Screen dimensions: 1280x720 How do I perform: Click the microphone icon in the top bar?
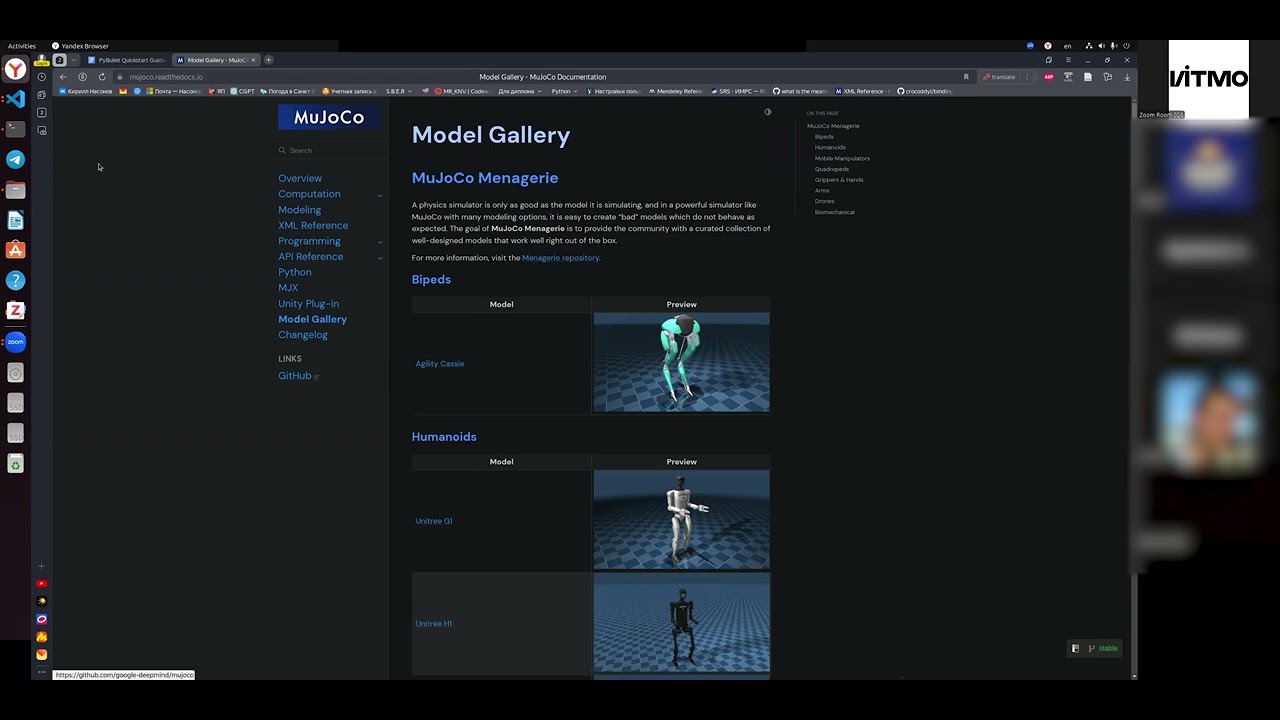pyautogui.click(x=1113, y=46)
